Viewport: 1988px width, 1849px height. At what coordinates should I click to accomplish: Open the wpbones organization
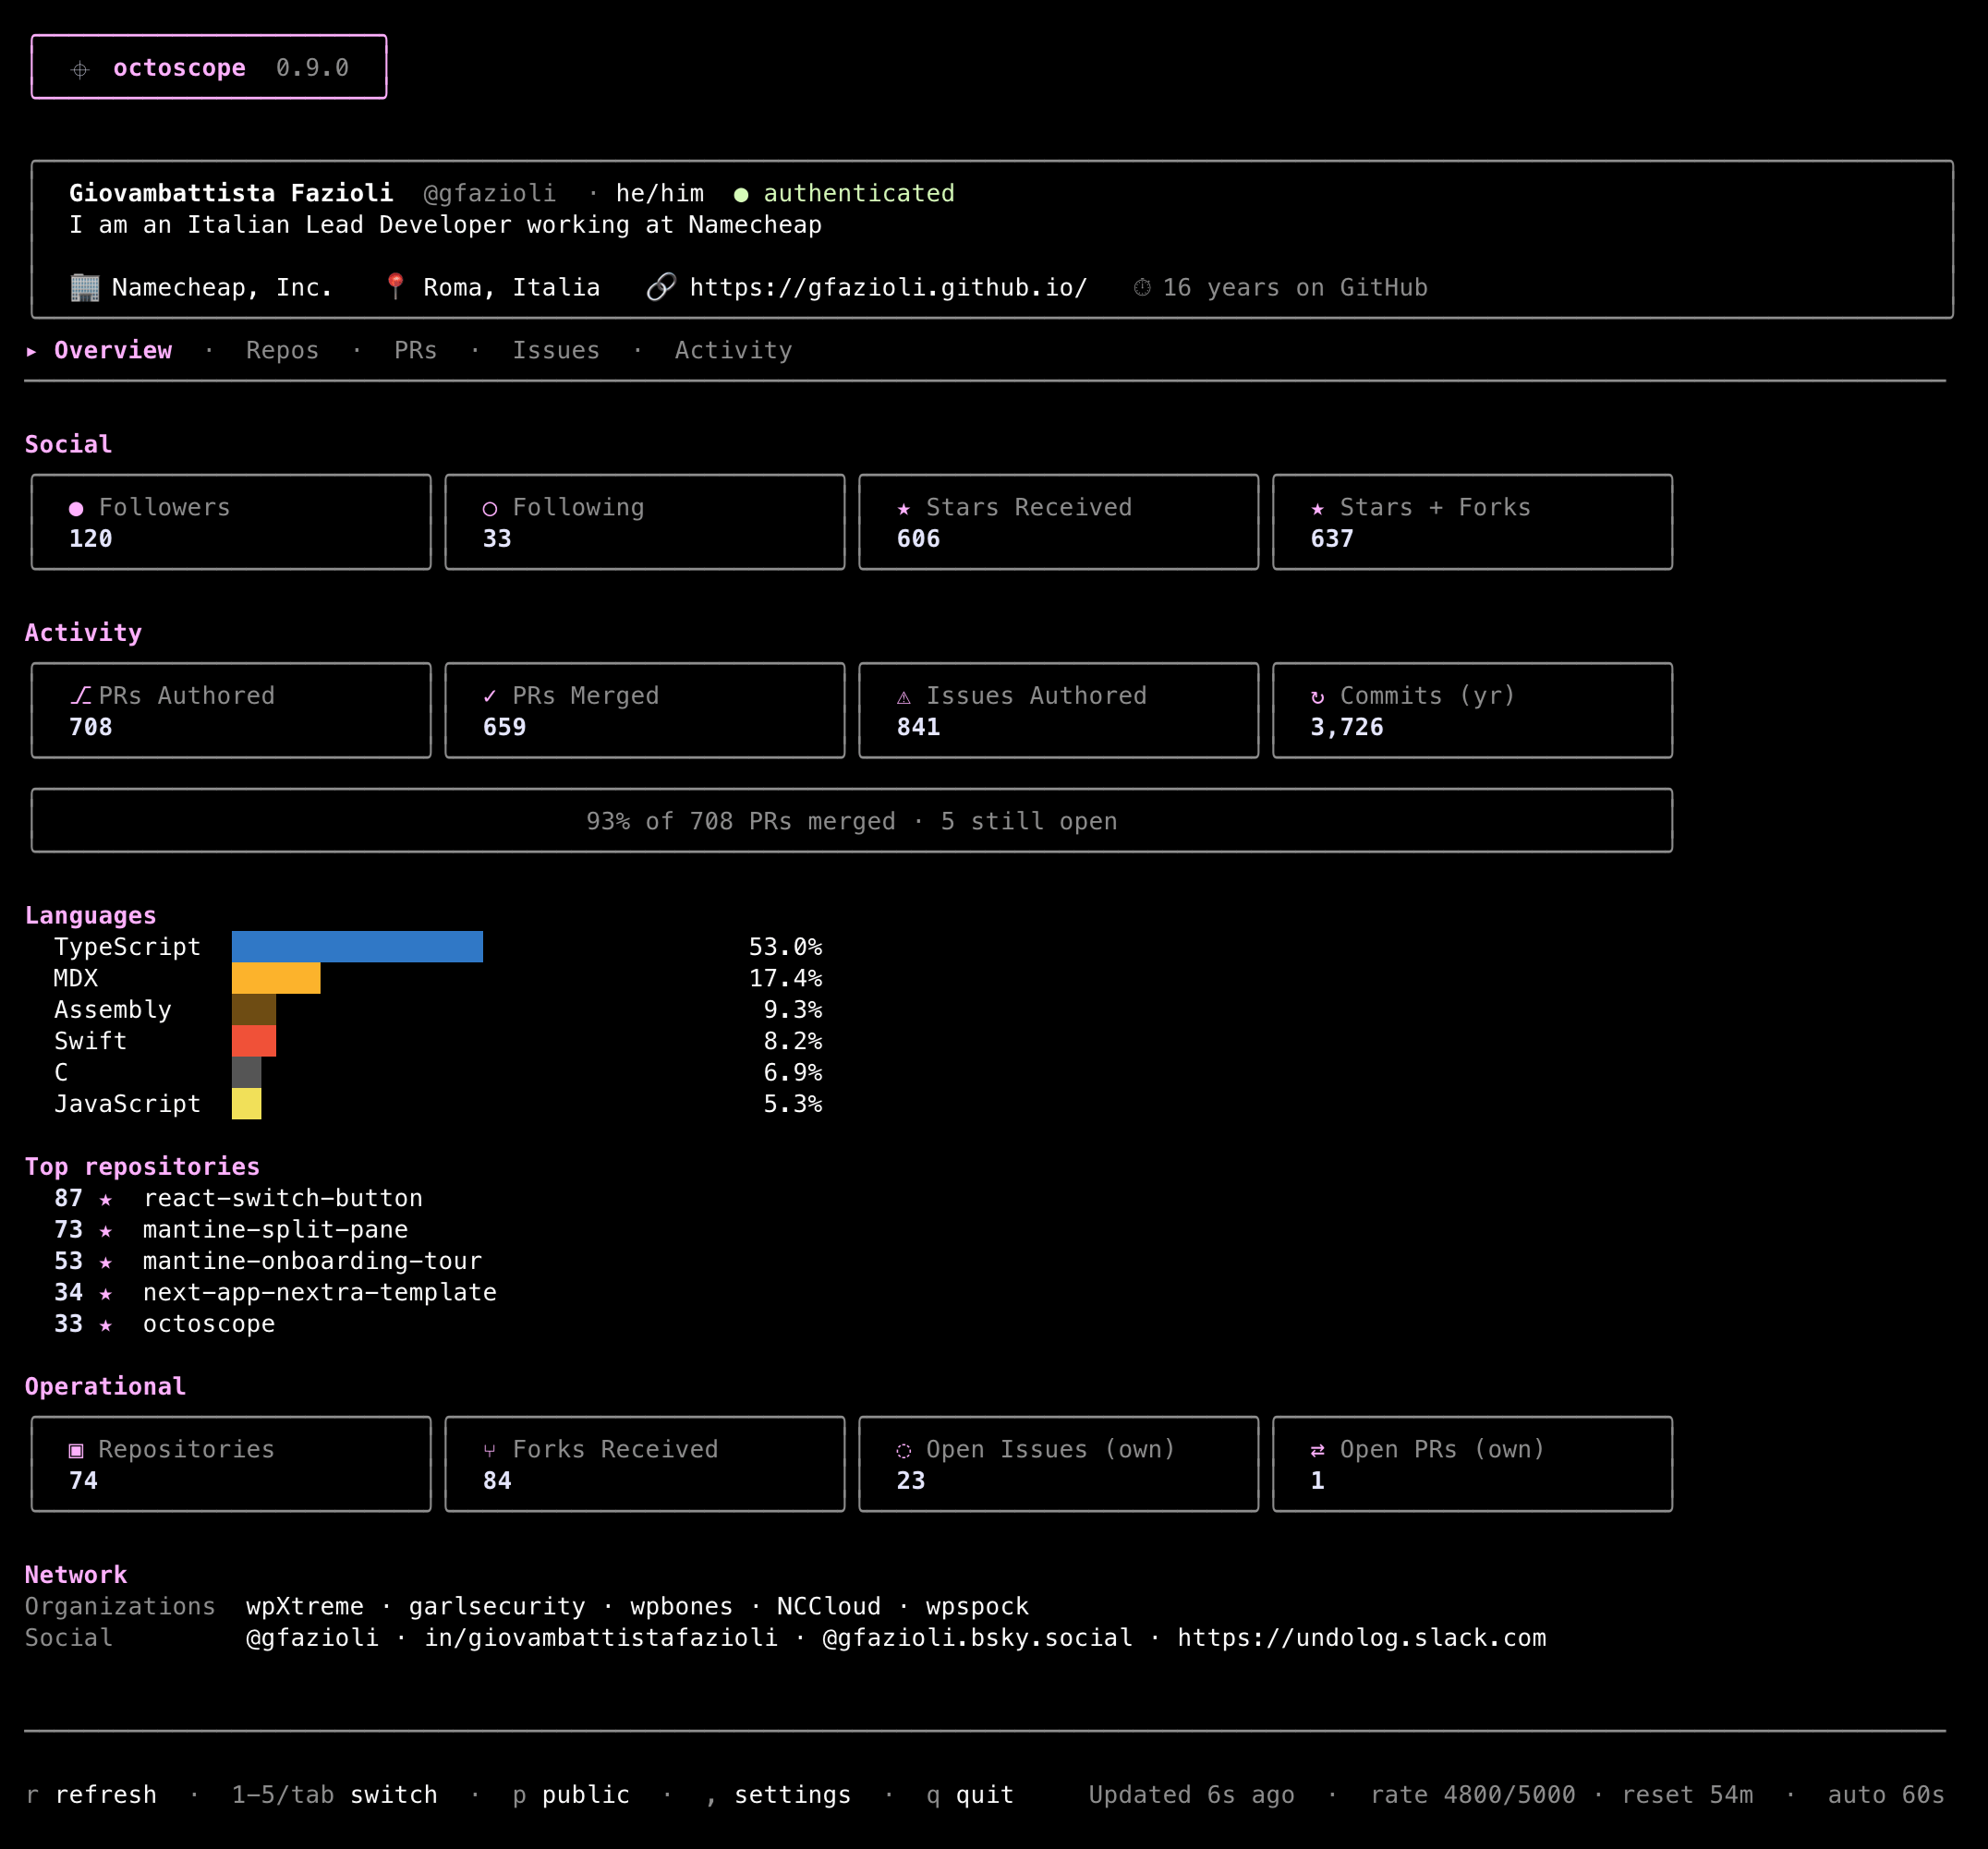pos(682,1607)
